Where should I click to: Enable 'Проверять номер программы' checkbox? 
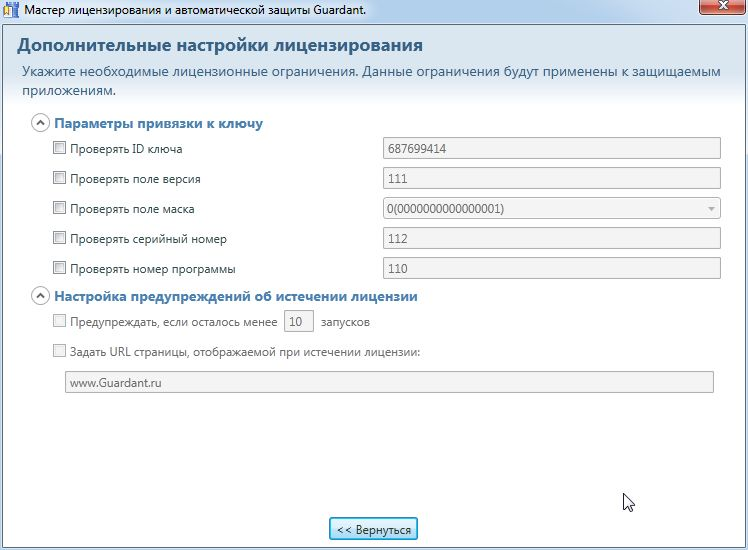click(x=59, y=269)
